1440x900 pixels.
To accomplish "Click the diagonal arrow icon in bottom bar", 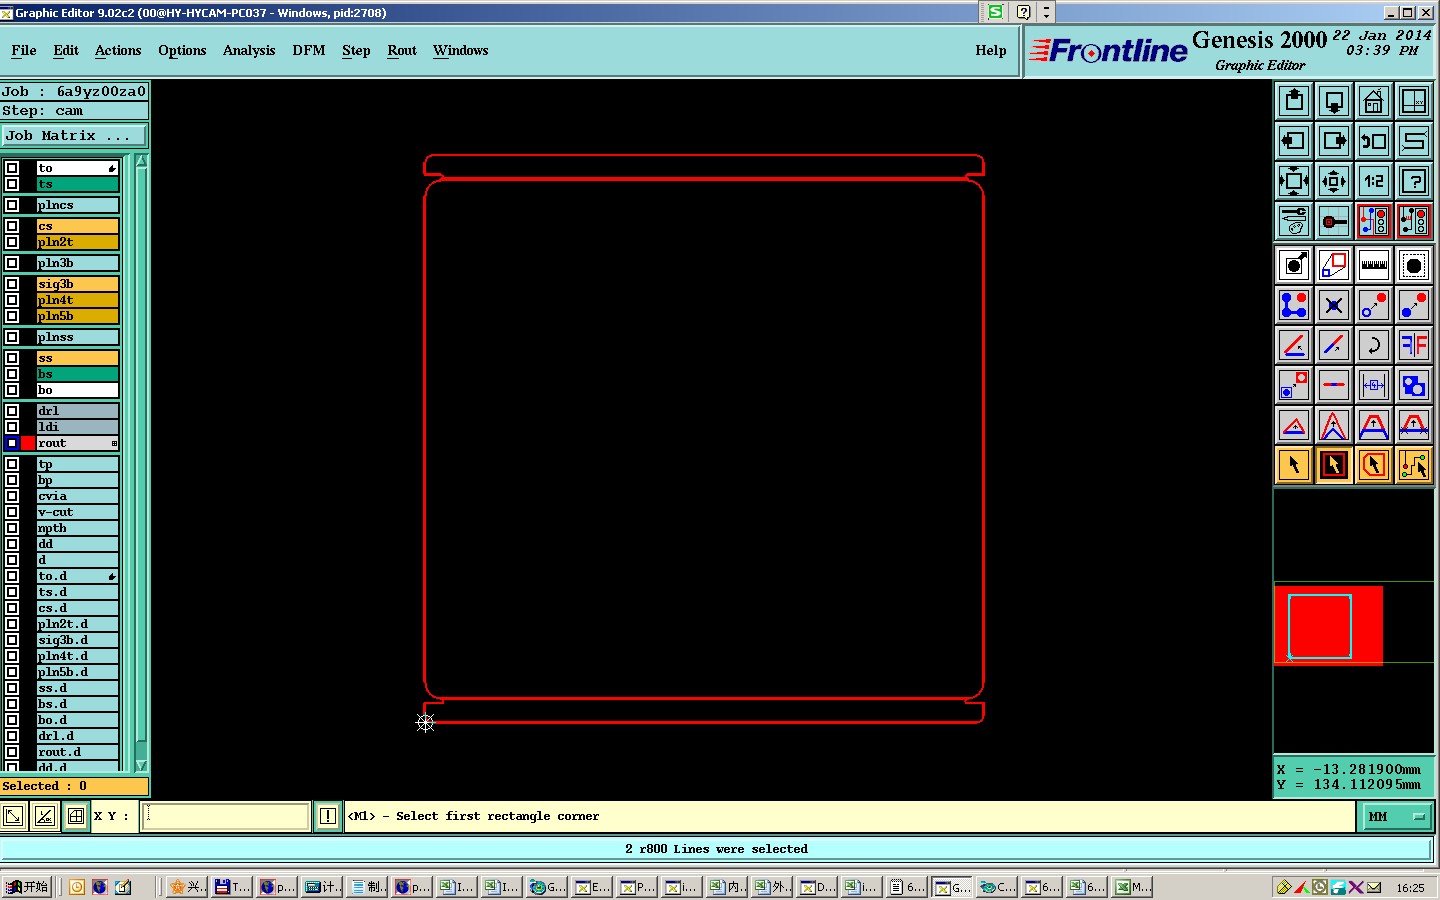I will point(13,816).
